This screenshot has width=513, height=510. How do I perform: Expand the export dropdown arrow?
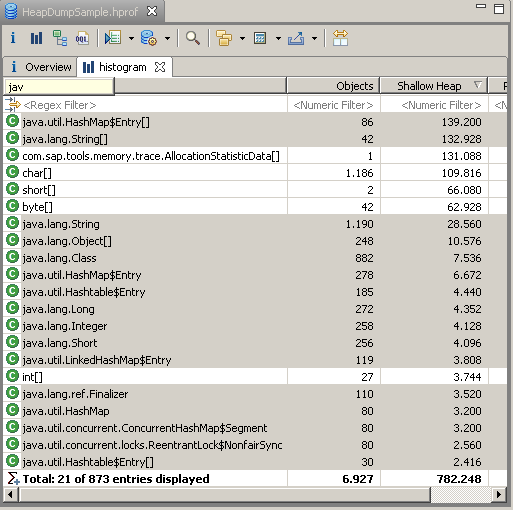pyautogui.click(x=314, y=39)
